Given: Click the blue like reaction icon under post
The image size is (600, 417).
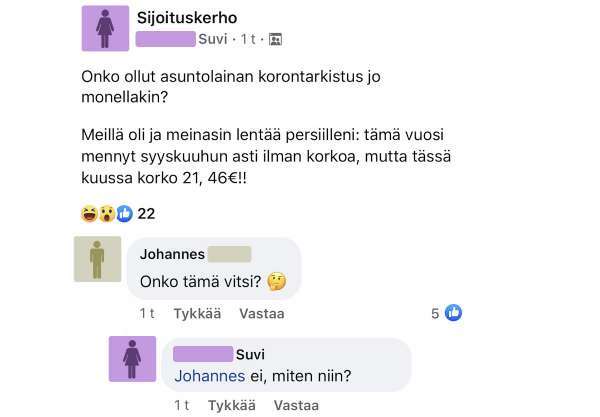Looking at the screenshot, I should [x=124, y=213].
